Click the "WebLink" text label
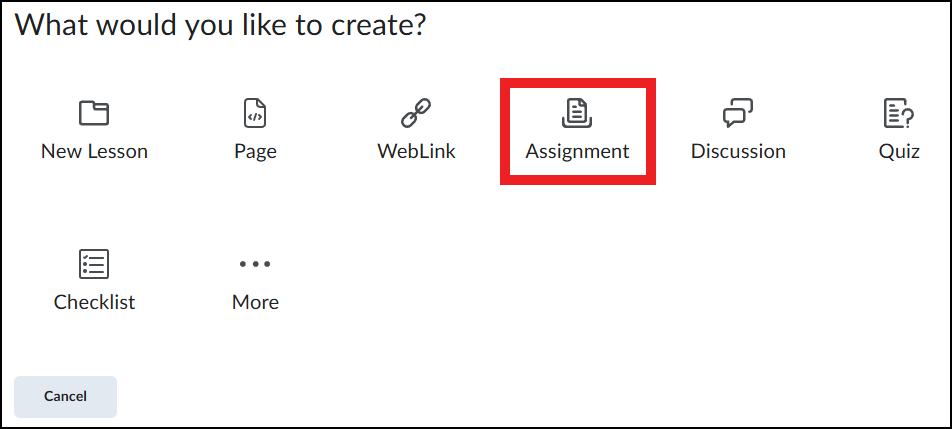This screenshot has width=952, height=429. click(416, 151)
